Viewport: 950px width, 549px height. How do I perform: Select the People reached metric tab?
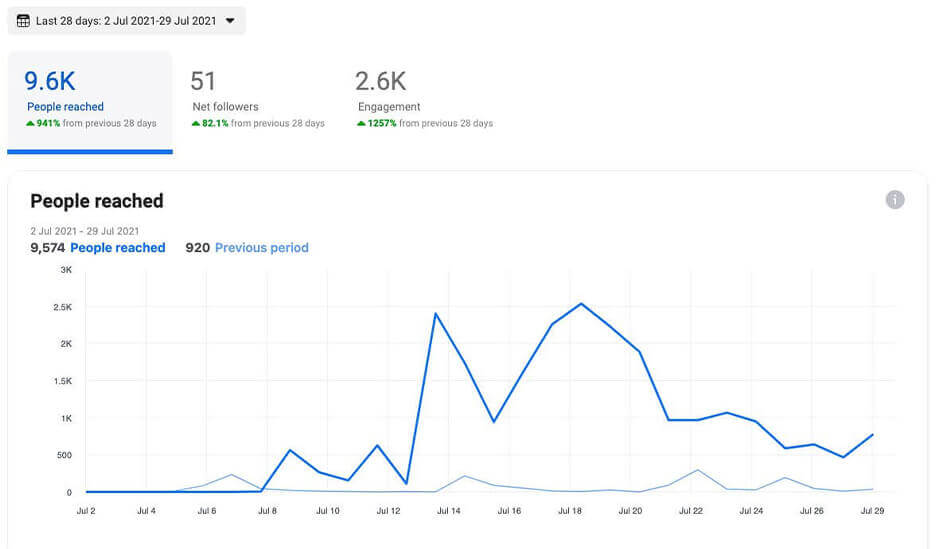click(x=90, y=101)
